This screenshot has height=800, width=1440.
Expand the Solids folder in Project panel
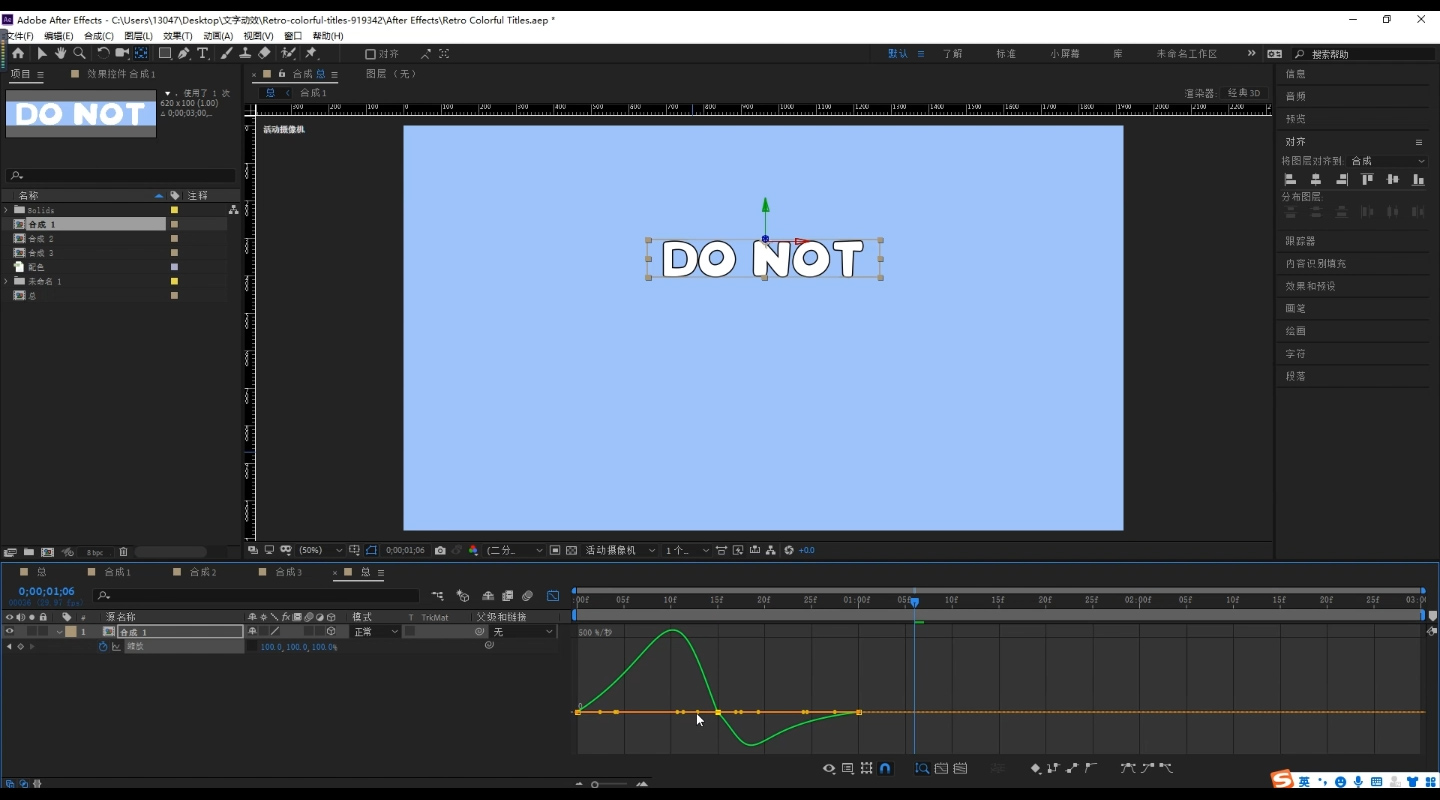[x=6, y=210]
